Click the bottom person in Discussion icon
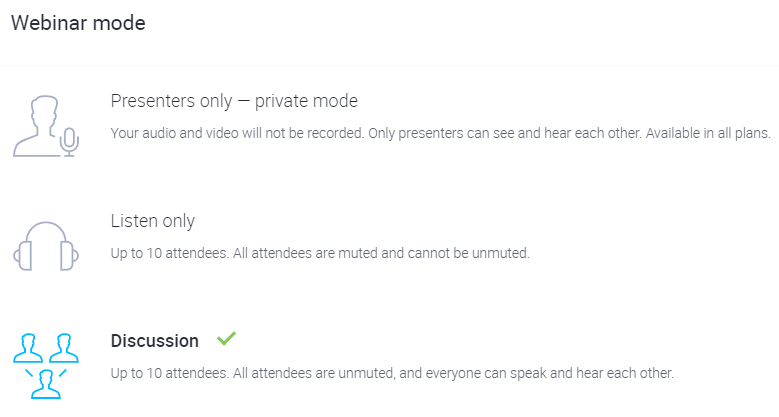This screenshot has height=417, width=779. pyautogui.click(x=46, y=384)
